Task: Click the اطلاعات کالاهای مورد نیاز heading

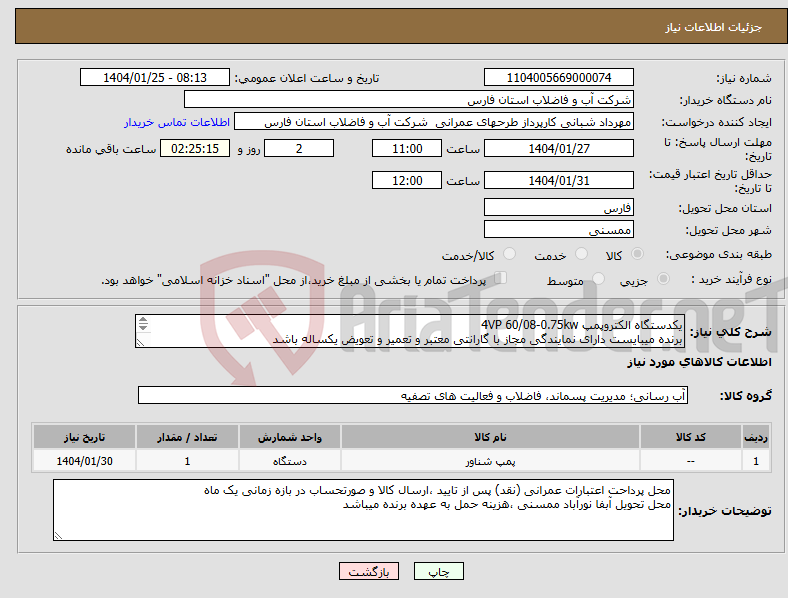Action: click(699, 362)
